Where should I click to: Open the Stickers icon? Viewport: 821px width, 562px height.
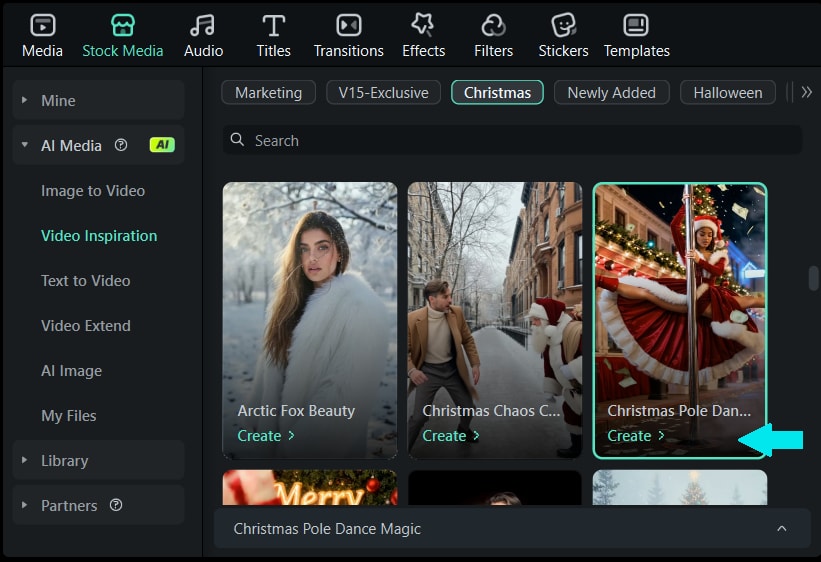coord(563,25)
